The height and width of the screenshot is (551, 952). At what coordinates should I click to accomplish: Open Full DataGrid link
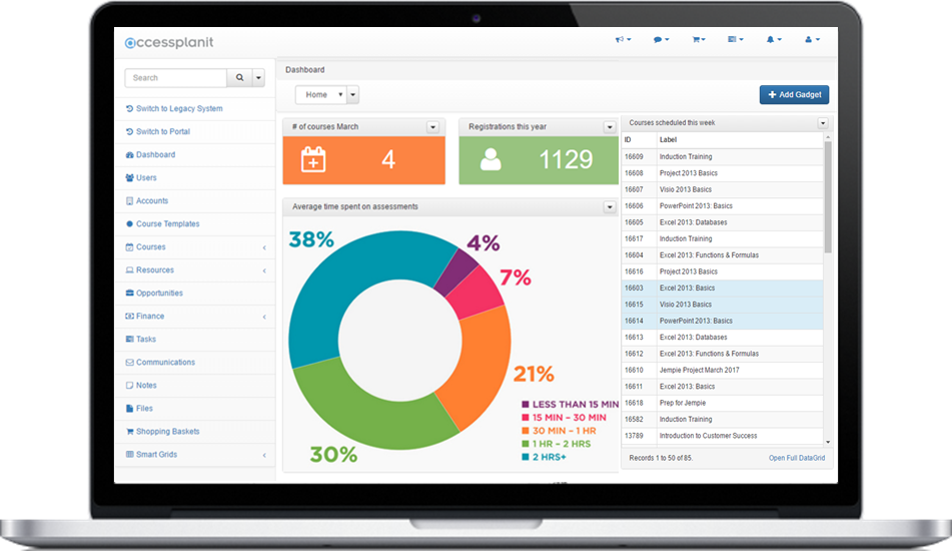[797, 458]
